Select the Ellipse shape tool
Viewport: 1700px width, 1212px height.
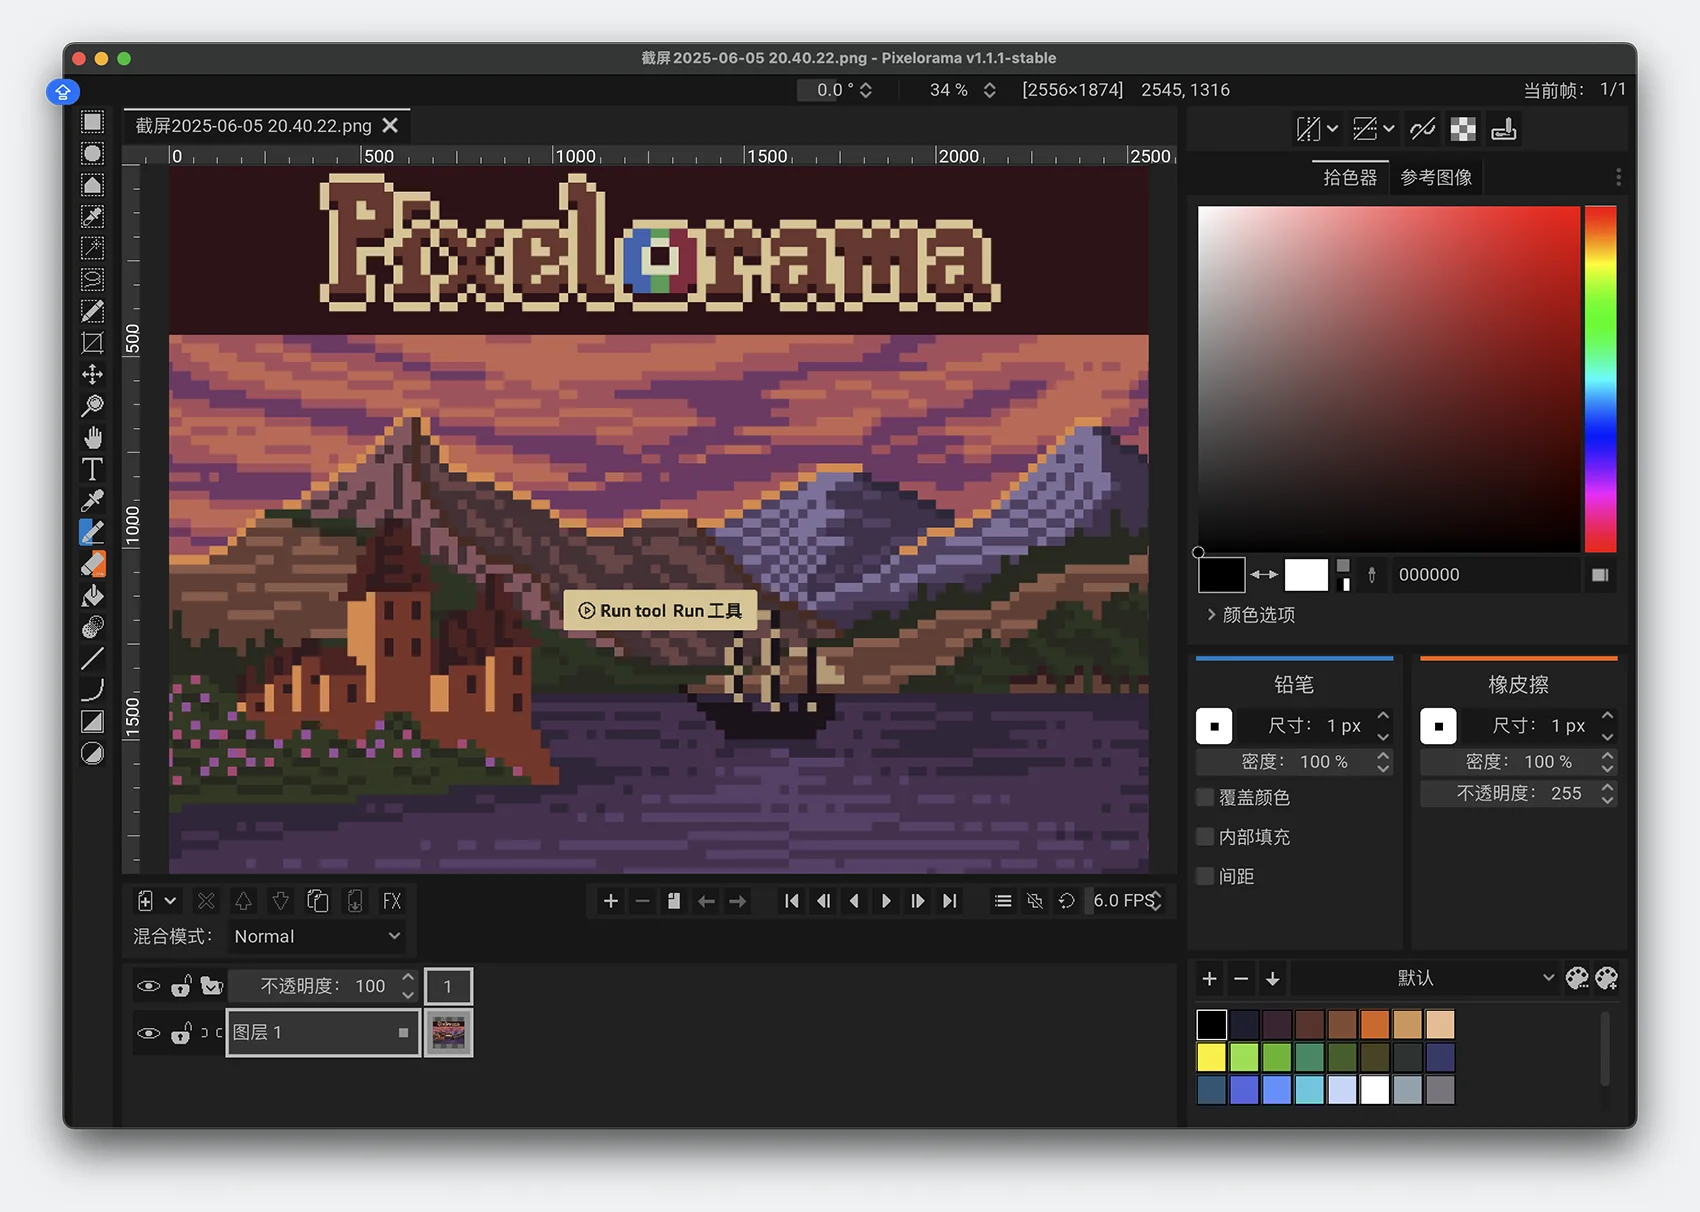click(x=92, y=753)
